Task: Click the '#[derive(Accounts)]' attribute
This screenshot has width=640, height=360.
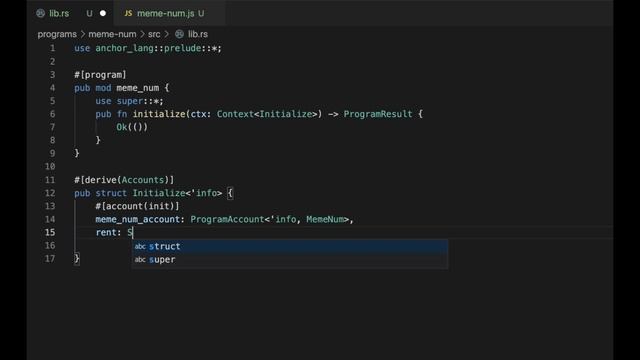Action: pyautogui.click(x=124, y=180)
